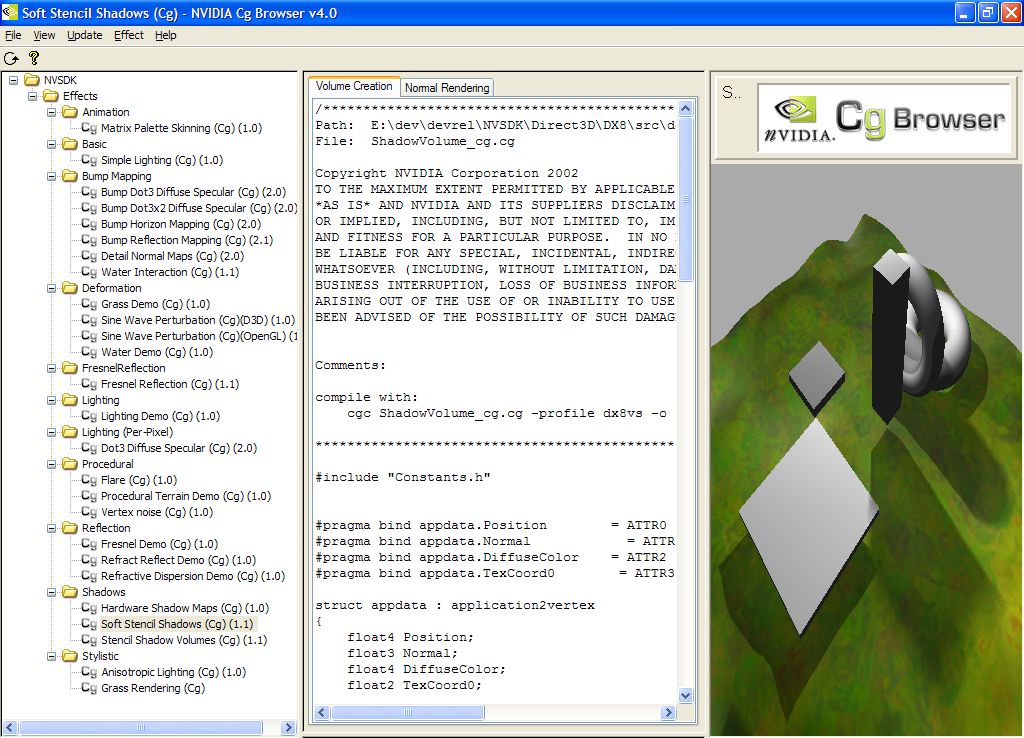The height and width of the screenshot is (738, 1024).
Task: Click the application icon in the title bar
Action: pos(10,12)
